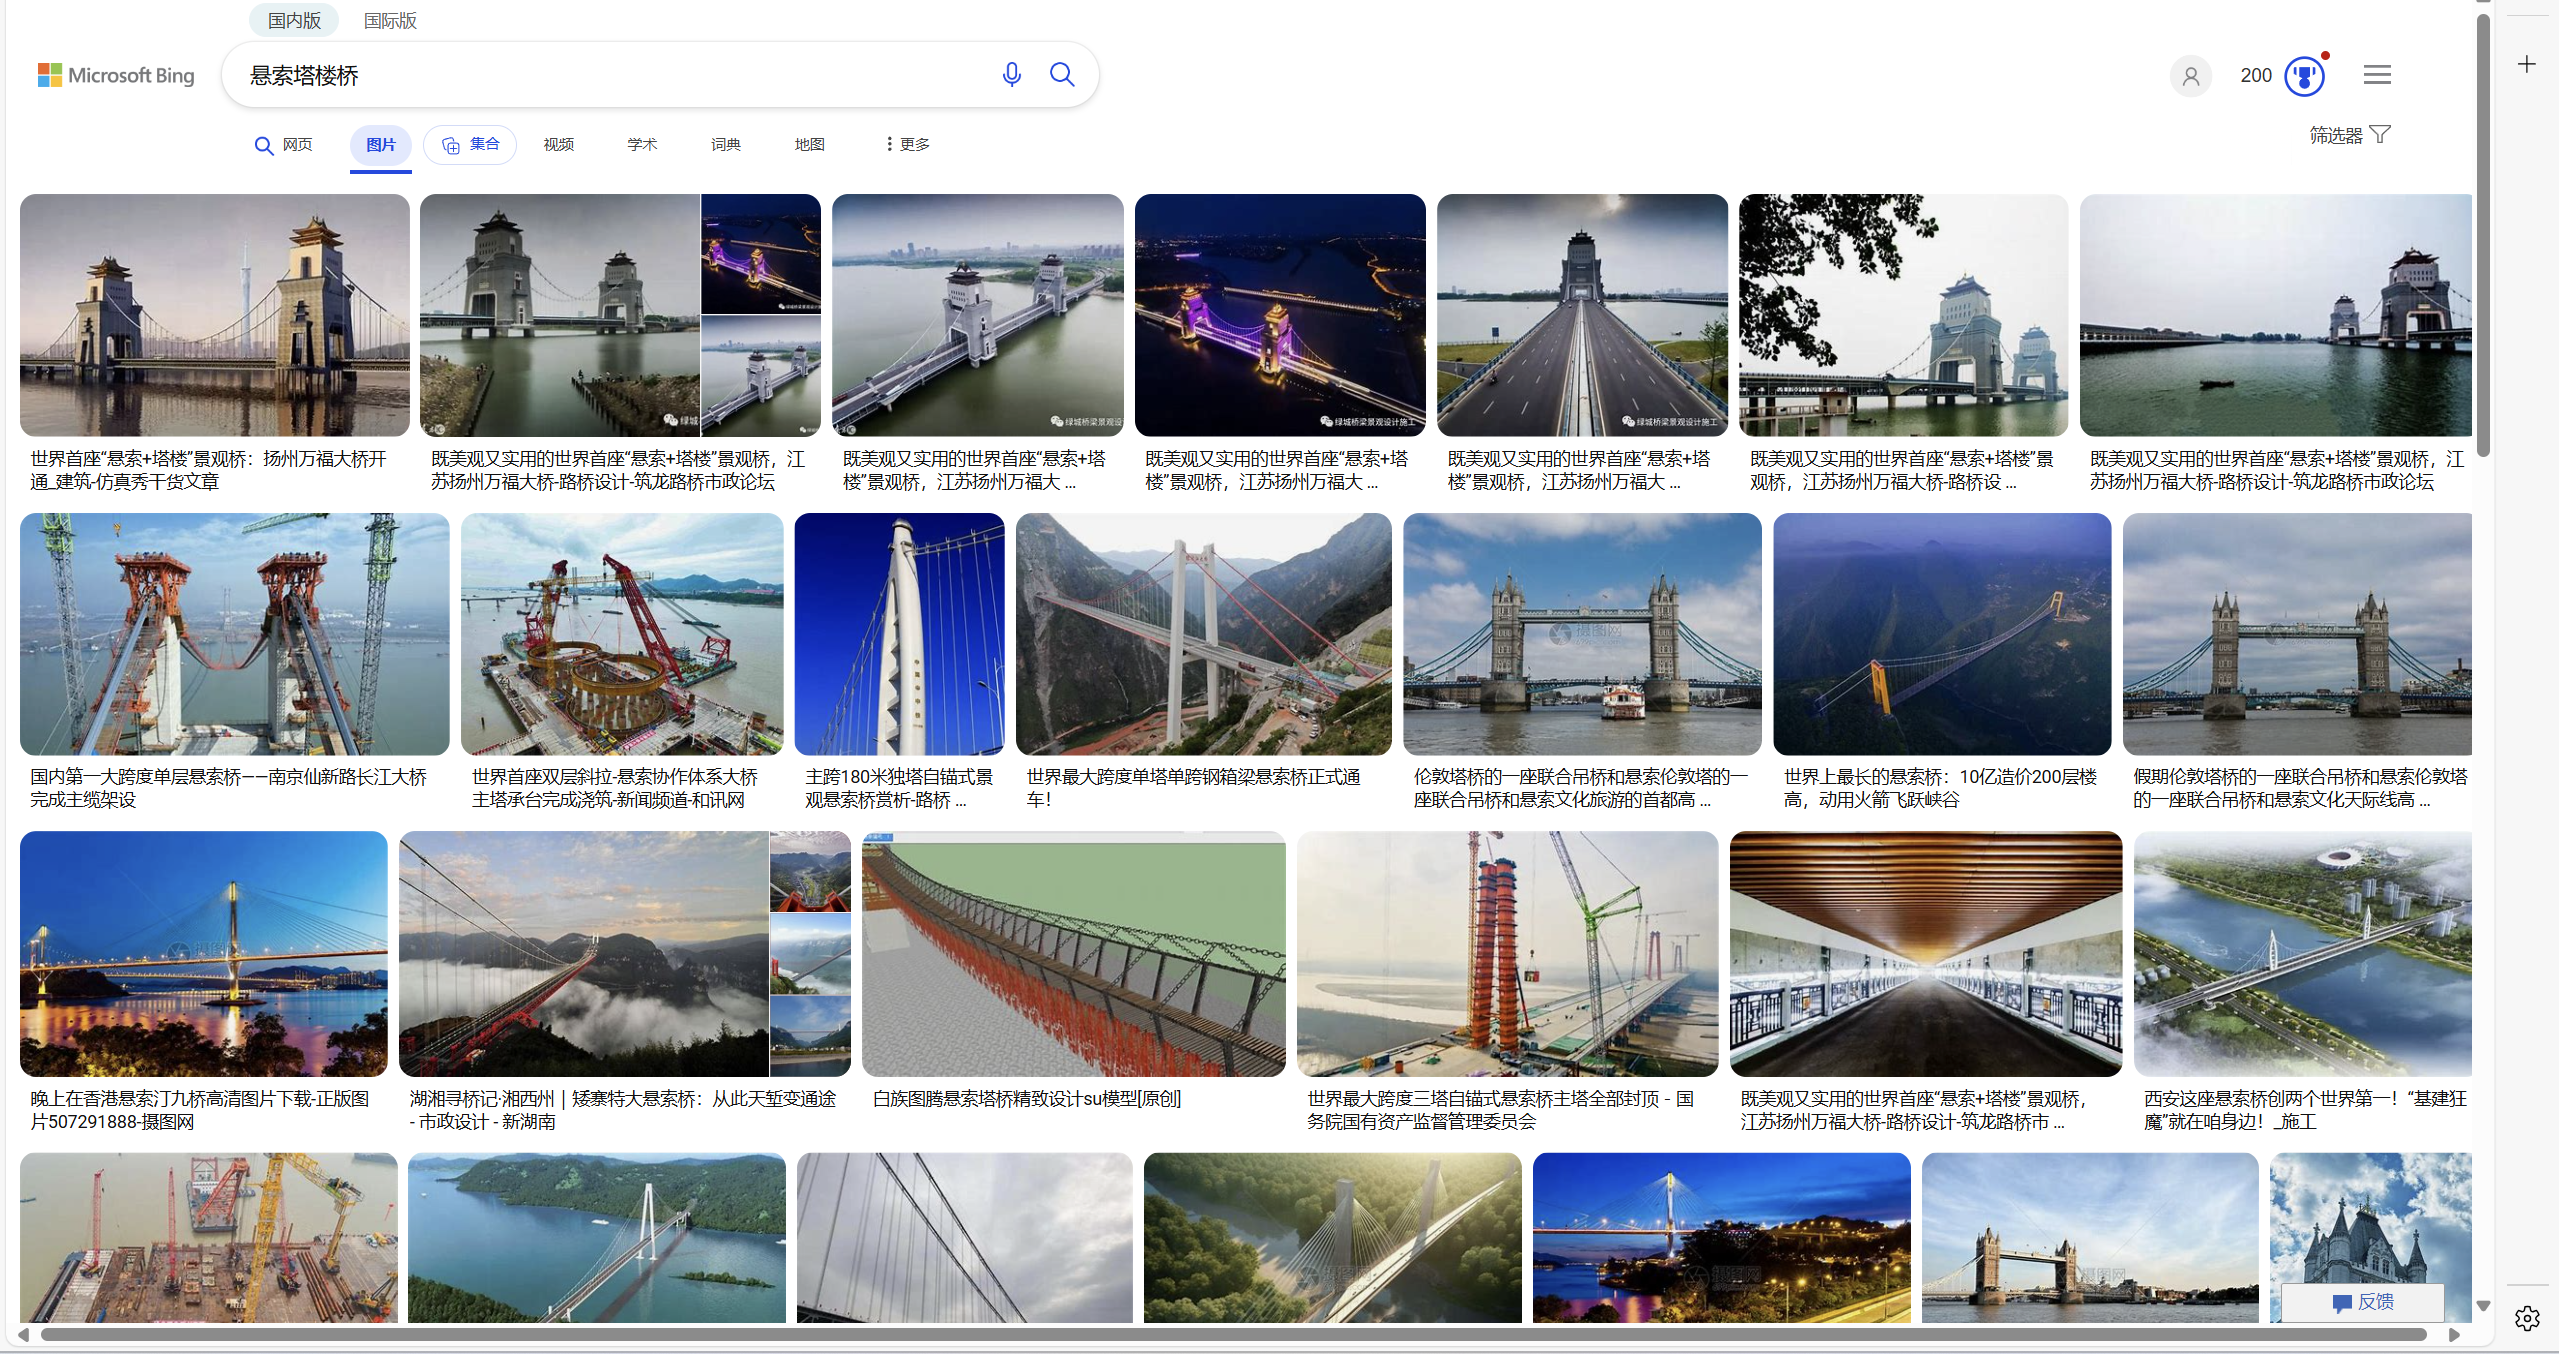Open the user account sign-in icon

tap(2190, 76)
